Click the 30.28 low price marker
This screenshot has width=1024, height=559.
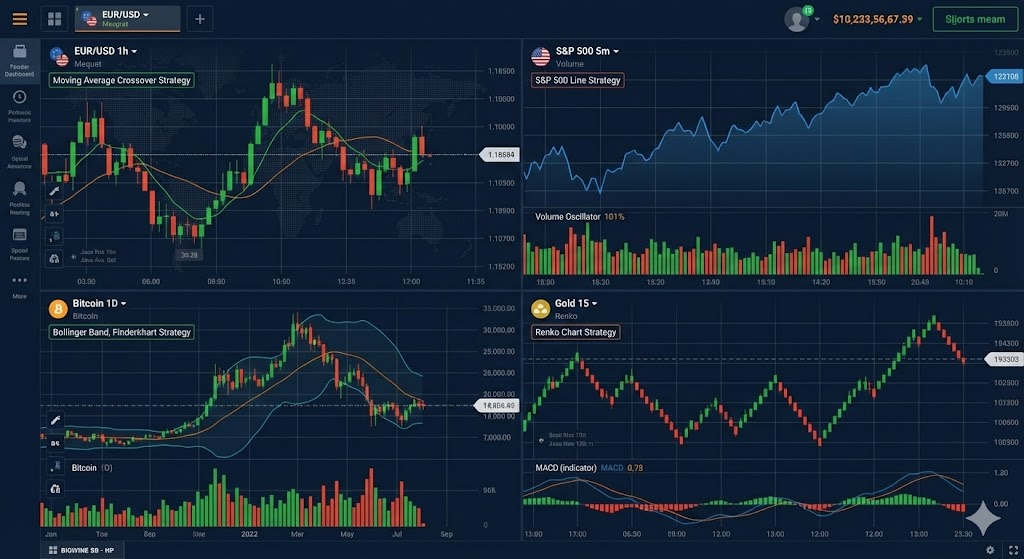click(x=189, y=255)
